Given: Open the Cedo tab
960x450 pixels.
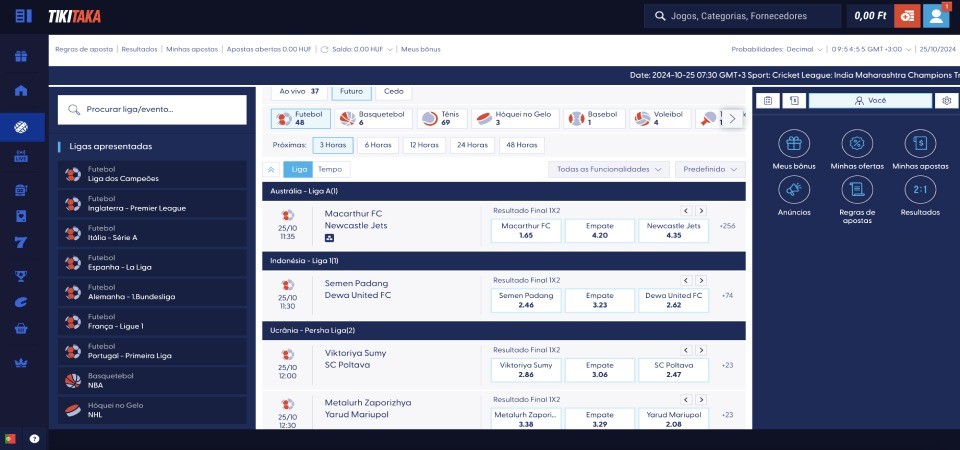Looking at the screenshot, I should [x=394, y=92].
